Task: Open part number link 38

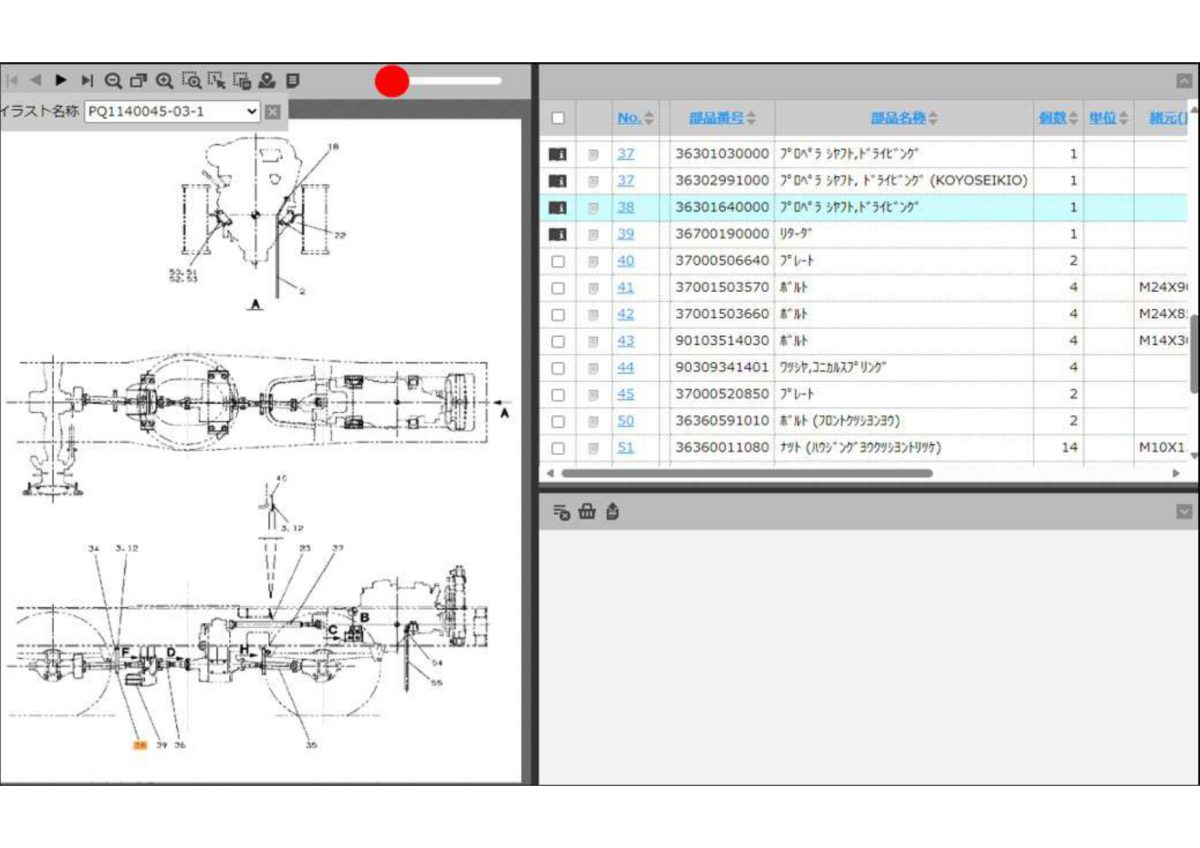Action: [x=626, y=207]
